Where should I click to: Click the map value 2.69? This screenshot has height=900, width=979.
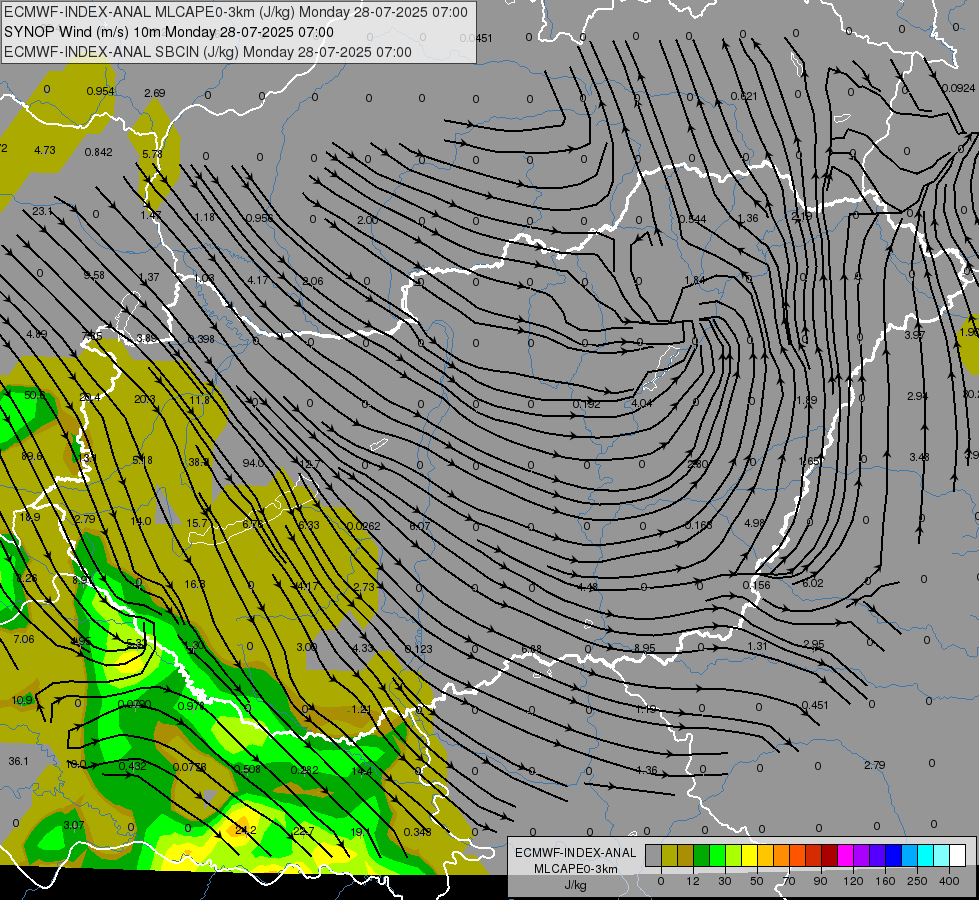coord(154,93)
